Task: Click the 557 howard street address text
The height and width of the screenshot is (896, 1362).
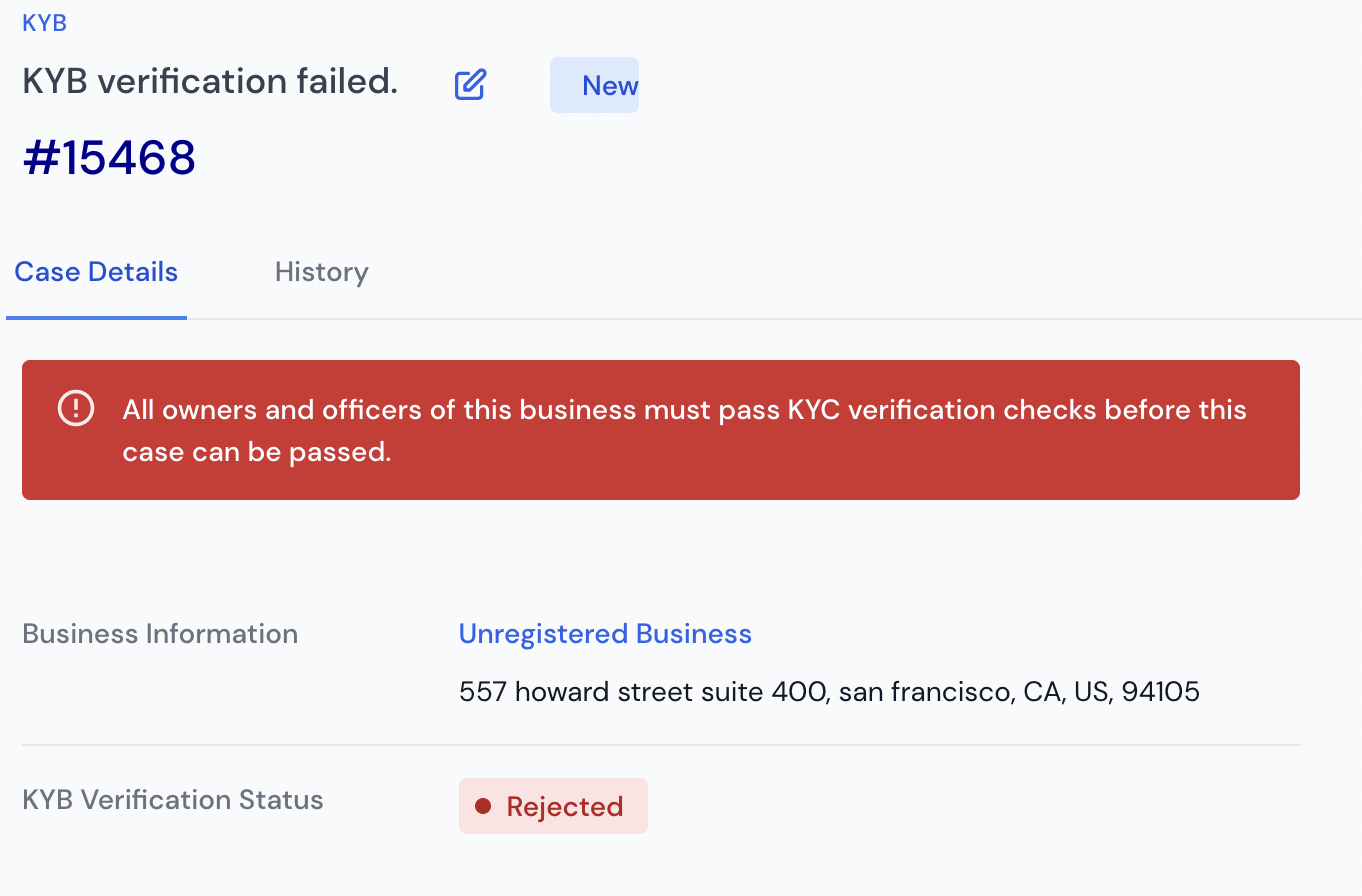Action: (829, 691)
